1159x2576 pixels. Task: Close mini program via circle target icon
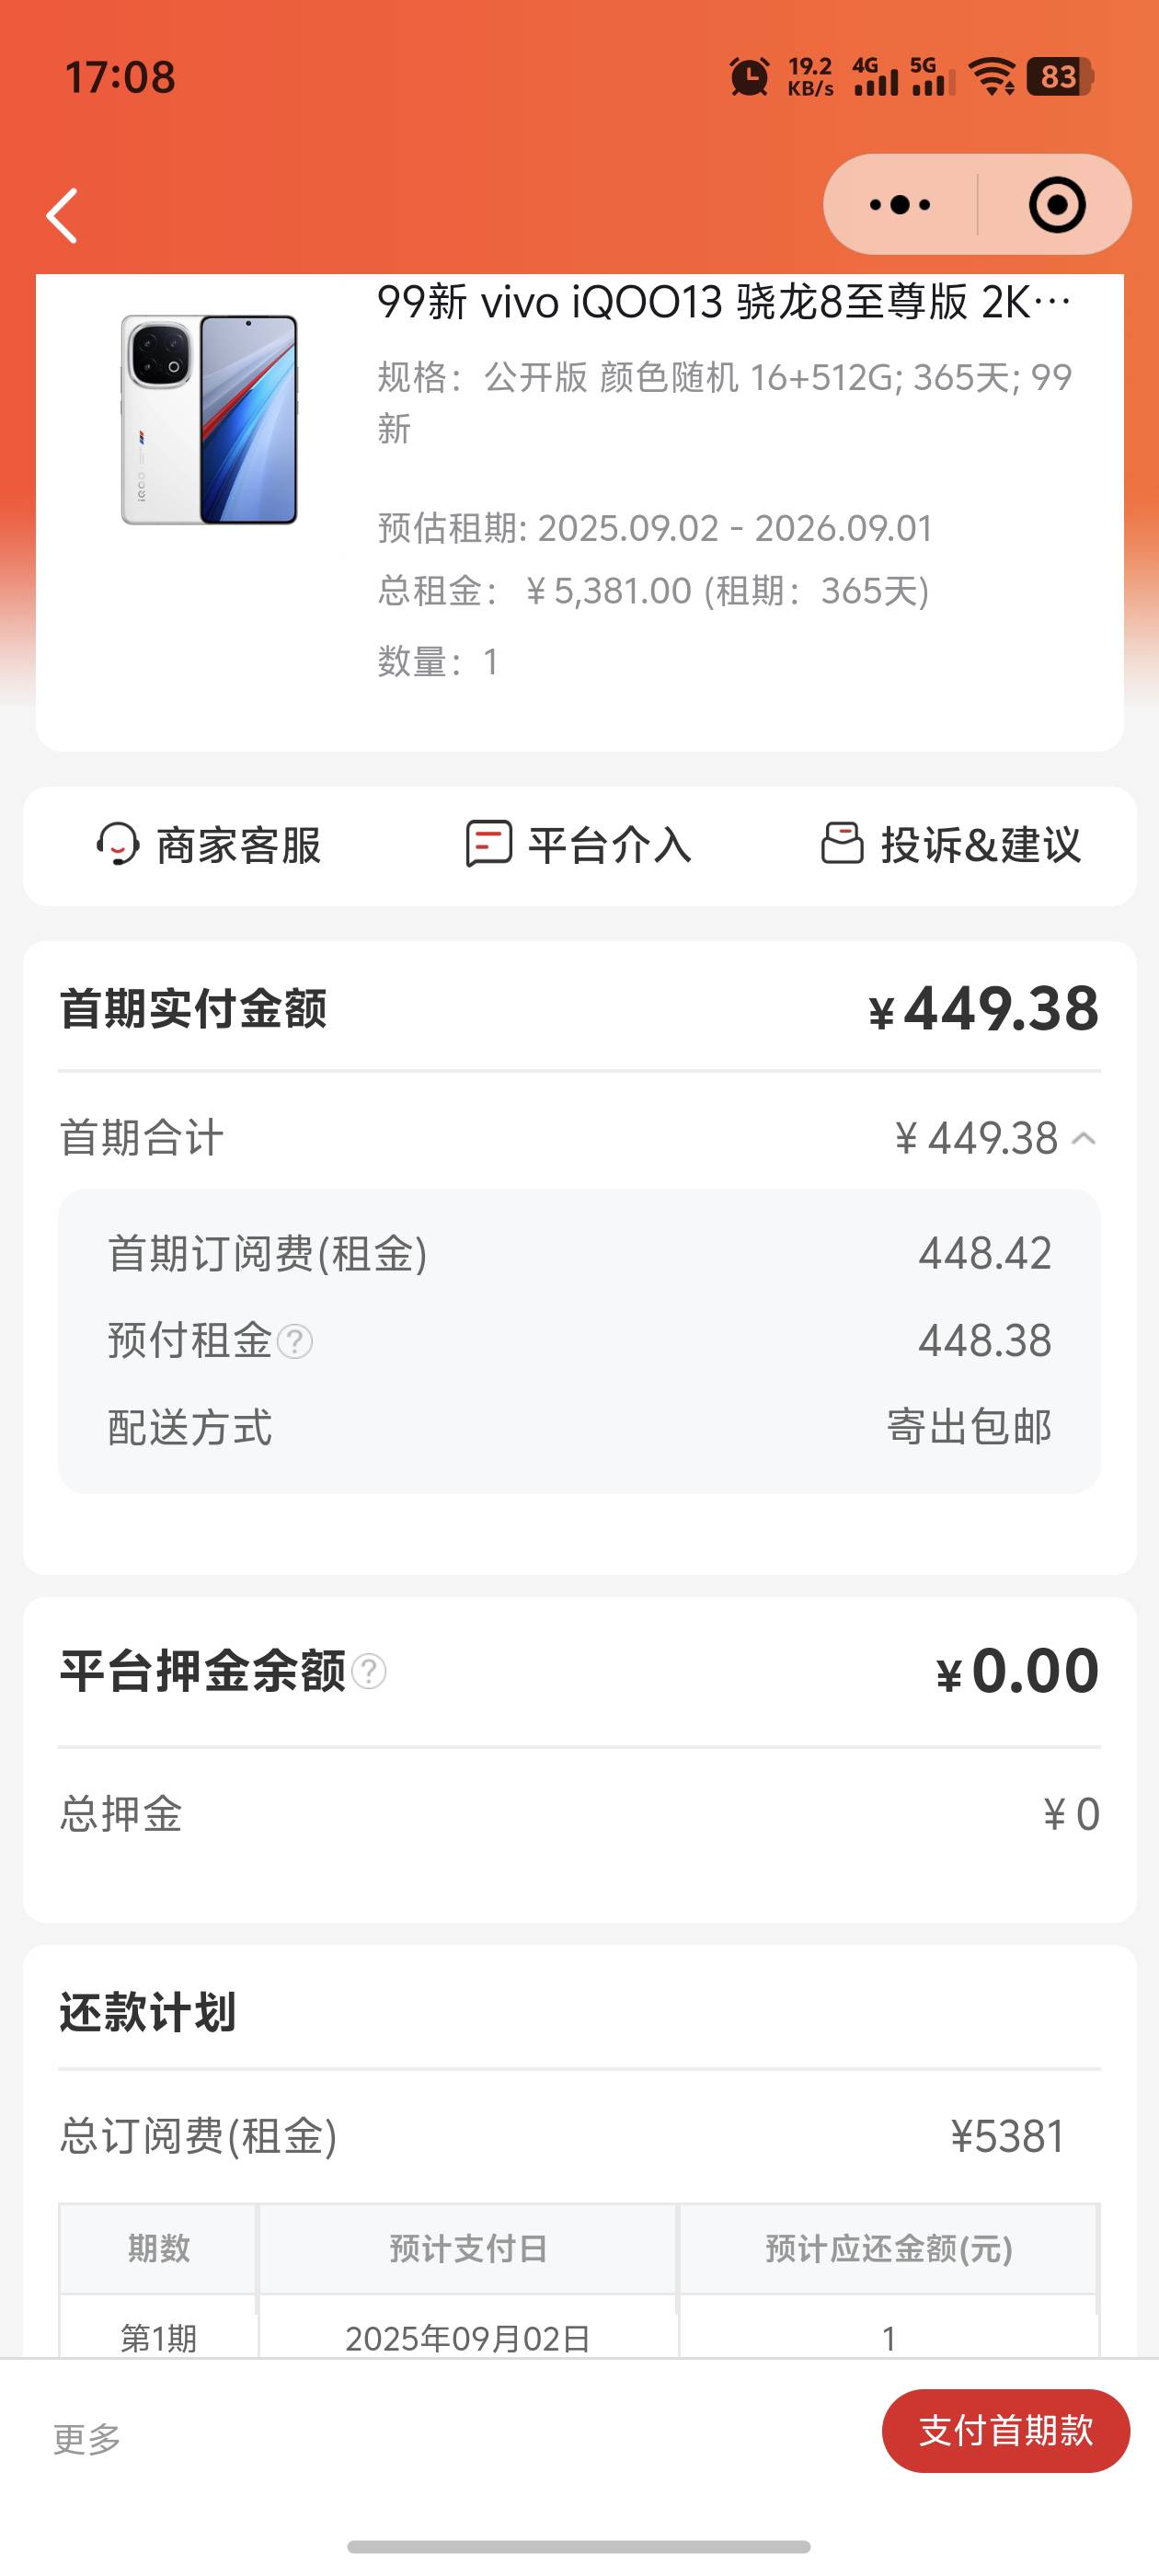coord(1057,205)
